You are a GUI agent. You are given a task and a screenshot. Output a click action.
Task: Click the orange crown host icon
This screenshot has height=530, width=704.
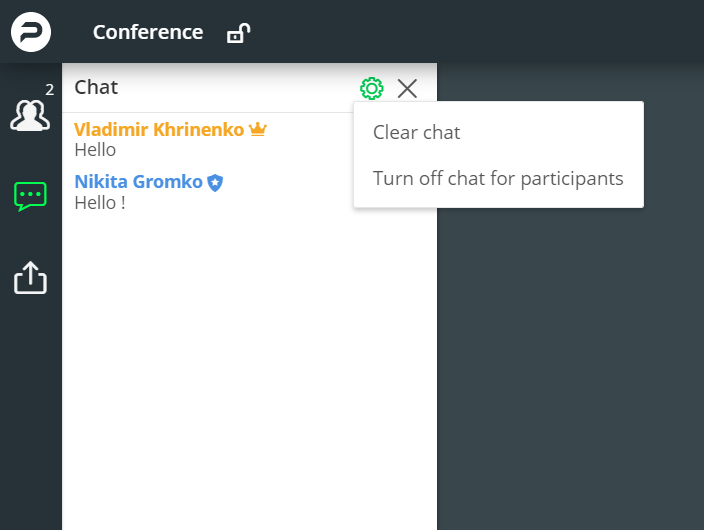[258, 129]
